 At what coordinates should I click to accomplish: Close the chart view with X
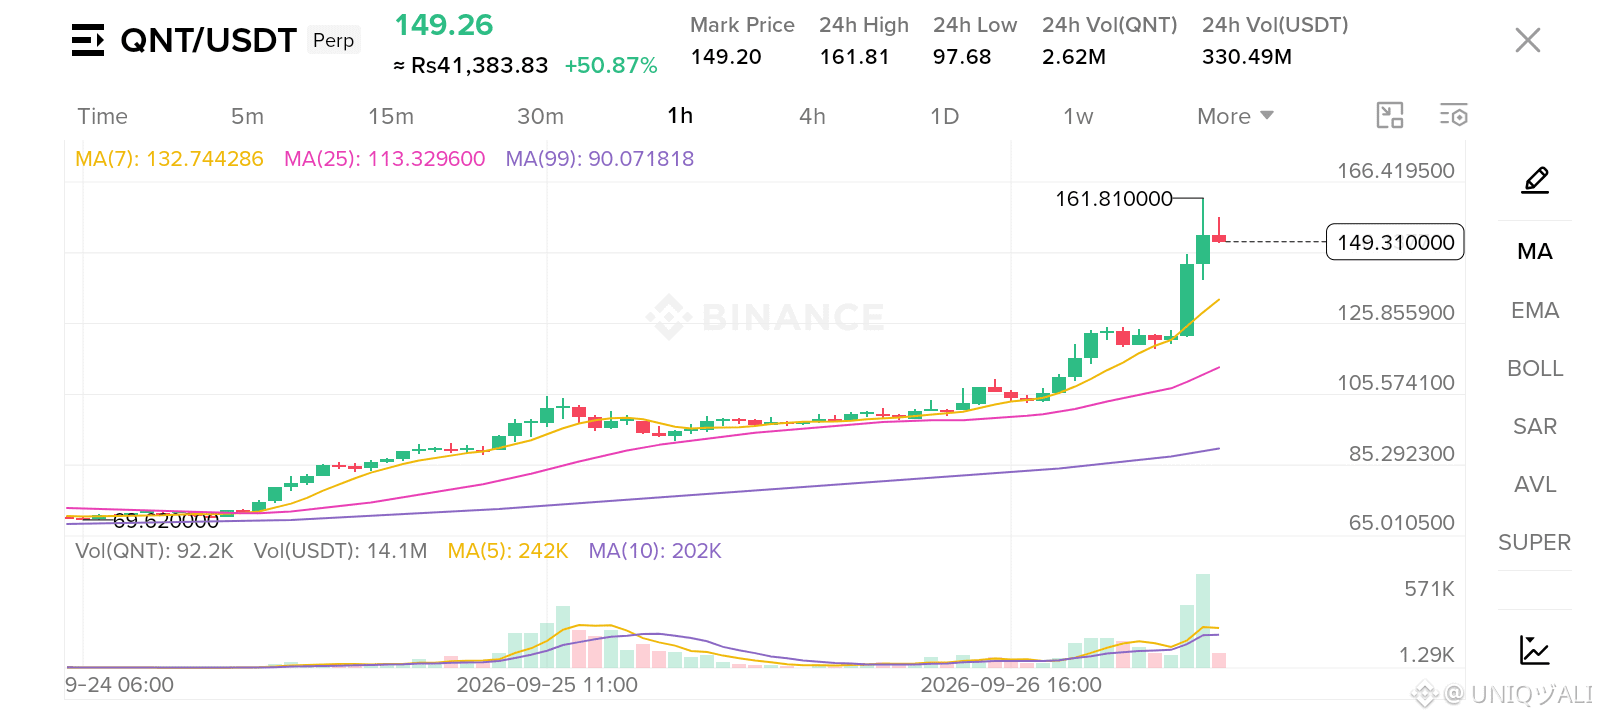pos(1528,40)
